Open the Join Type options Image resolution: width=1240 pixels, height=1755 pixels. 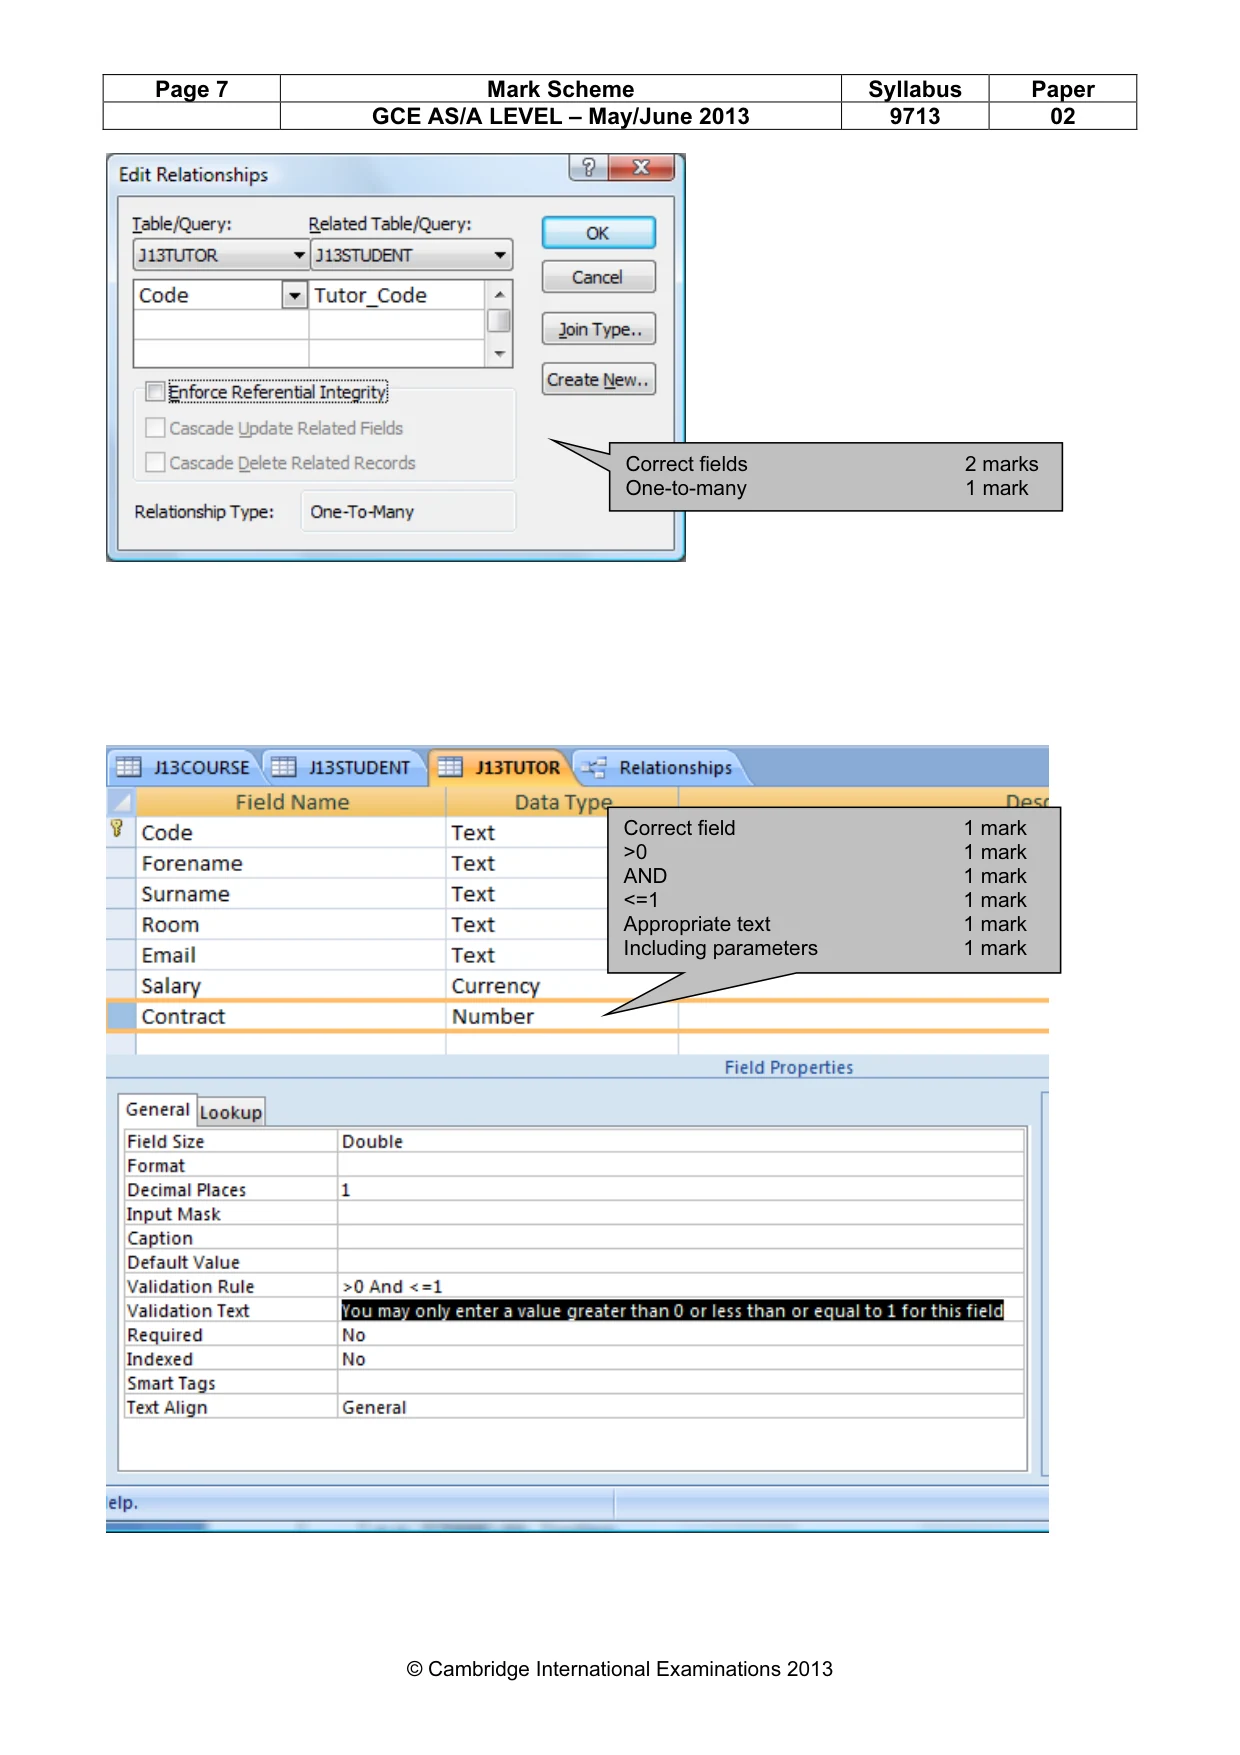coord(598,329)
